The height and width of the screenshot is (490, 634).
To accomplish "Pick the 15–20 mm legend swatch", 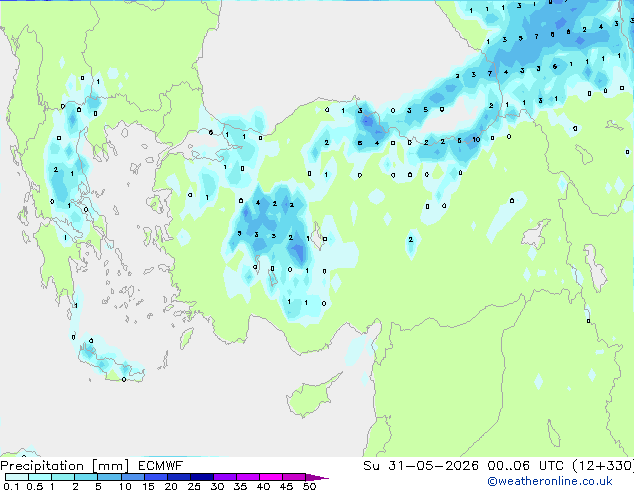I will (x=156, y=477).
